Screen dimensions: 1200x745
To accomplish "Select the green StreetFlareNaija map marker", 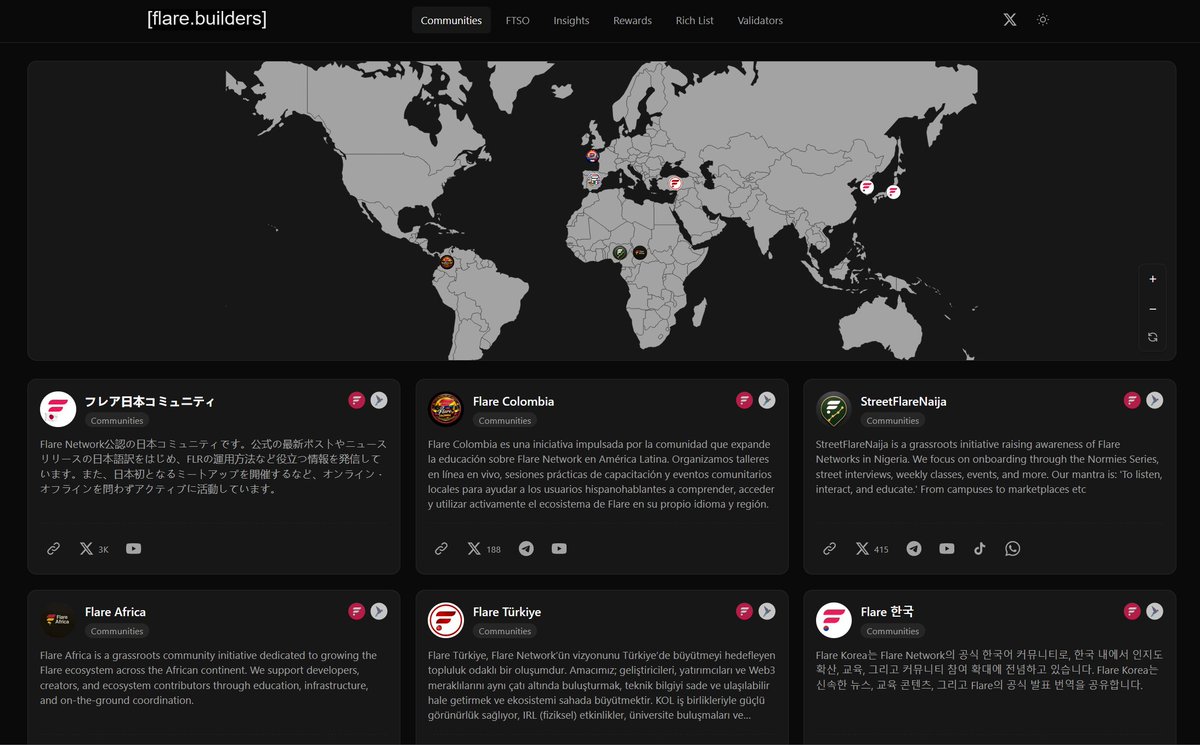I will (619, 252).
